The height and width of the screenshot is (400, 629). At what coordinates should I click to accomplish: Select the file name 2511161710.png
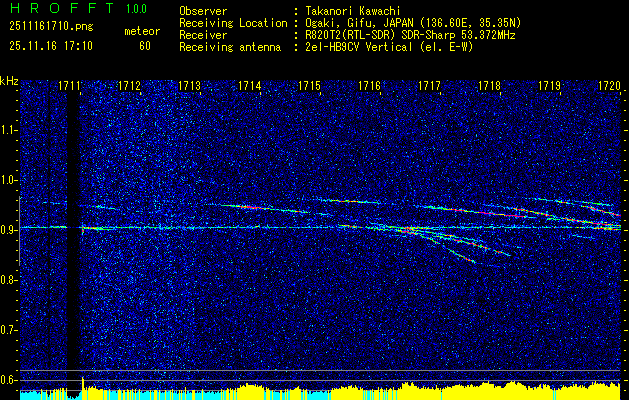coord(51,27)
